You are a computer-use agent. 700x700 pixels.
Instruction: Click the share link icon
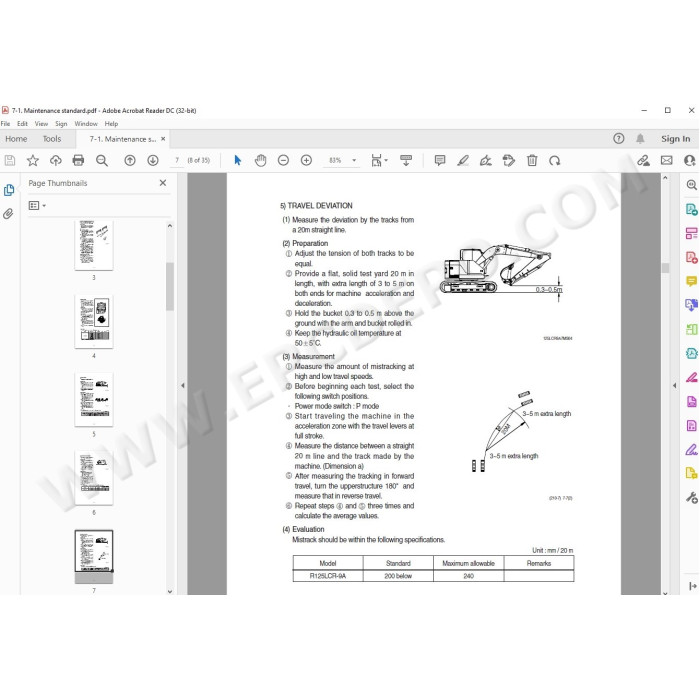pos(643,160)
